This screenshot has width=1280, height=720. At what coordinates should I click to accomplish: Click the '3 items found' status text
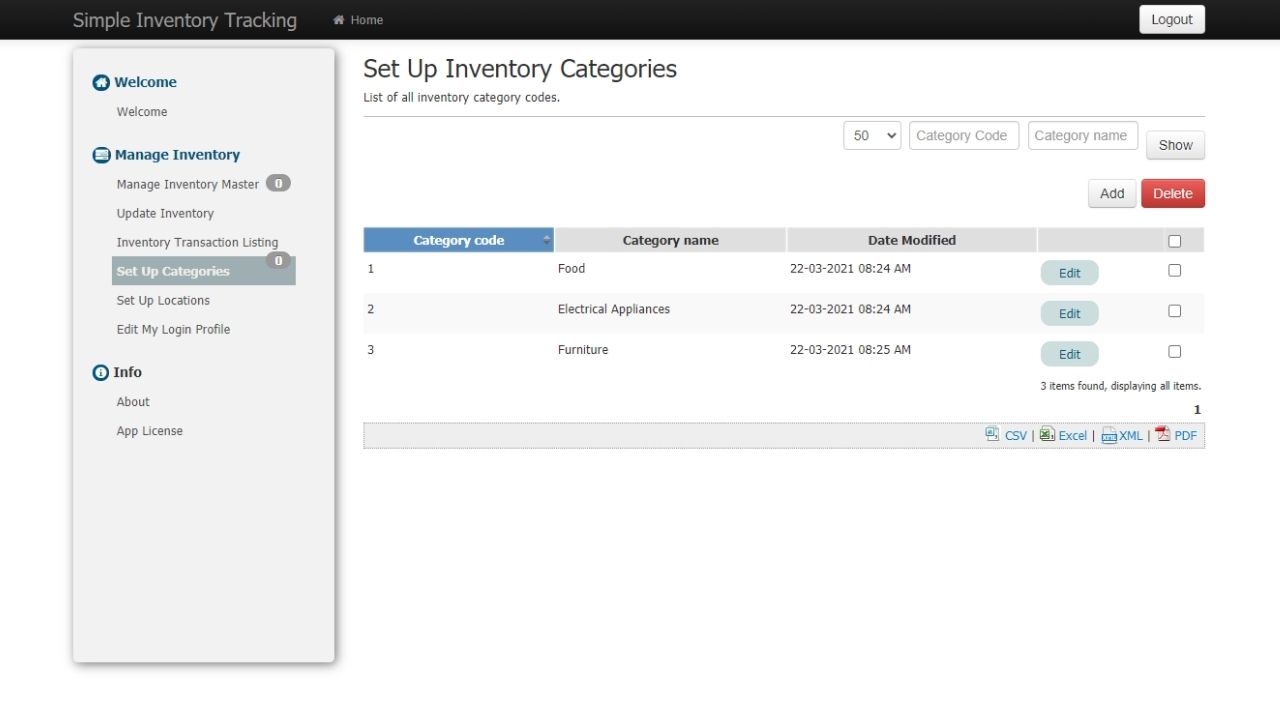pyautogui.click(x=1120, y=386)
